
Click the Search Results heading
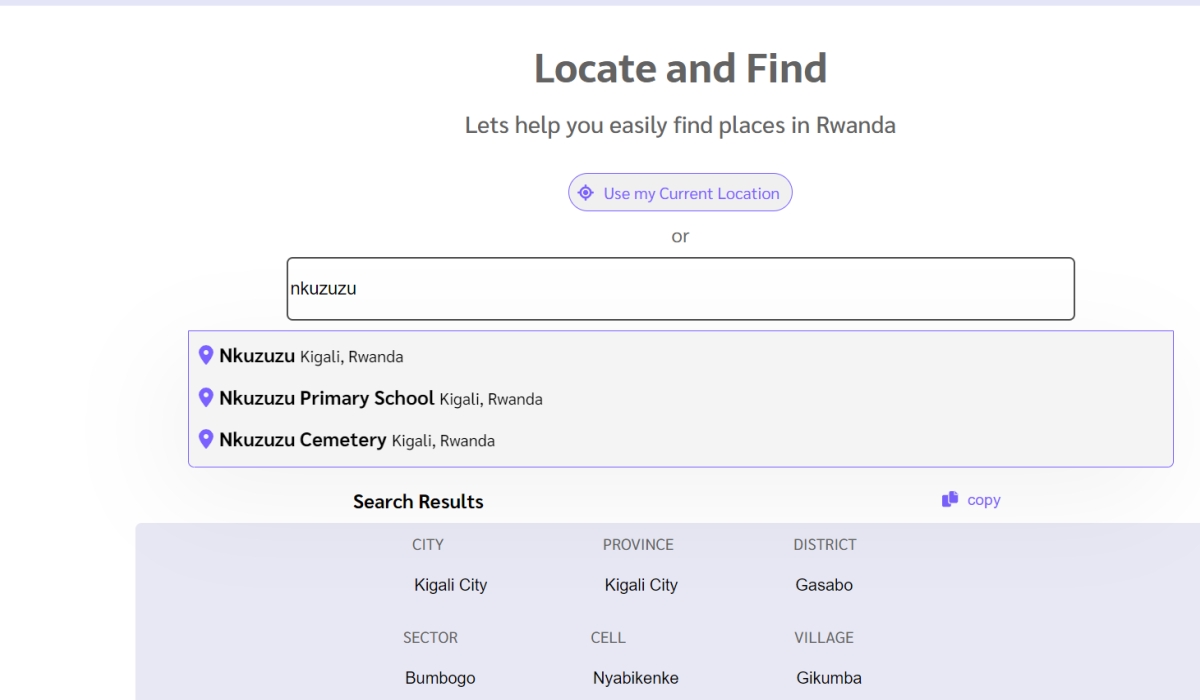point(418,502)
